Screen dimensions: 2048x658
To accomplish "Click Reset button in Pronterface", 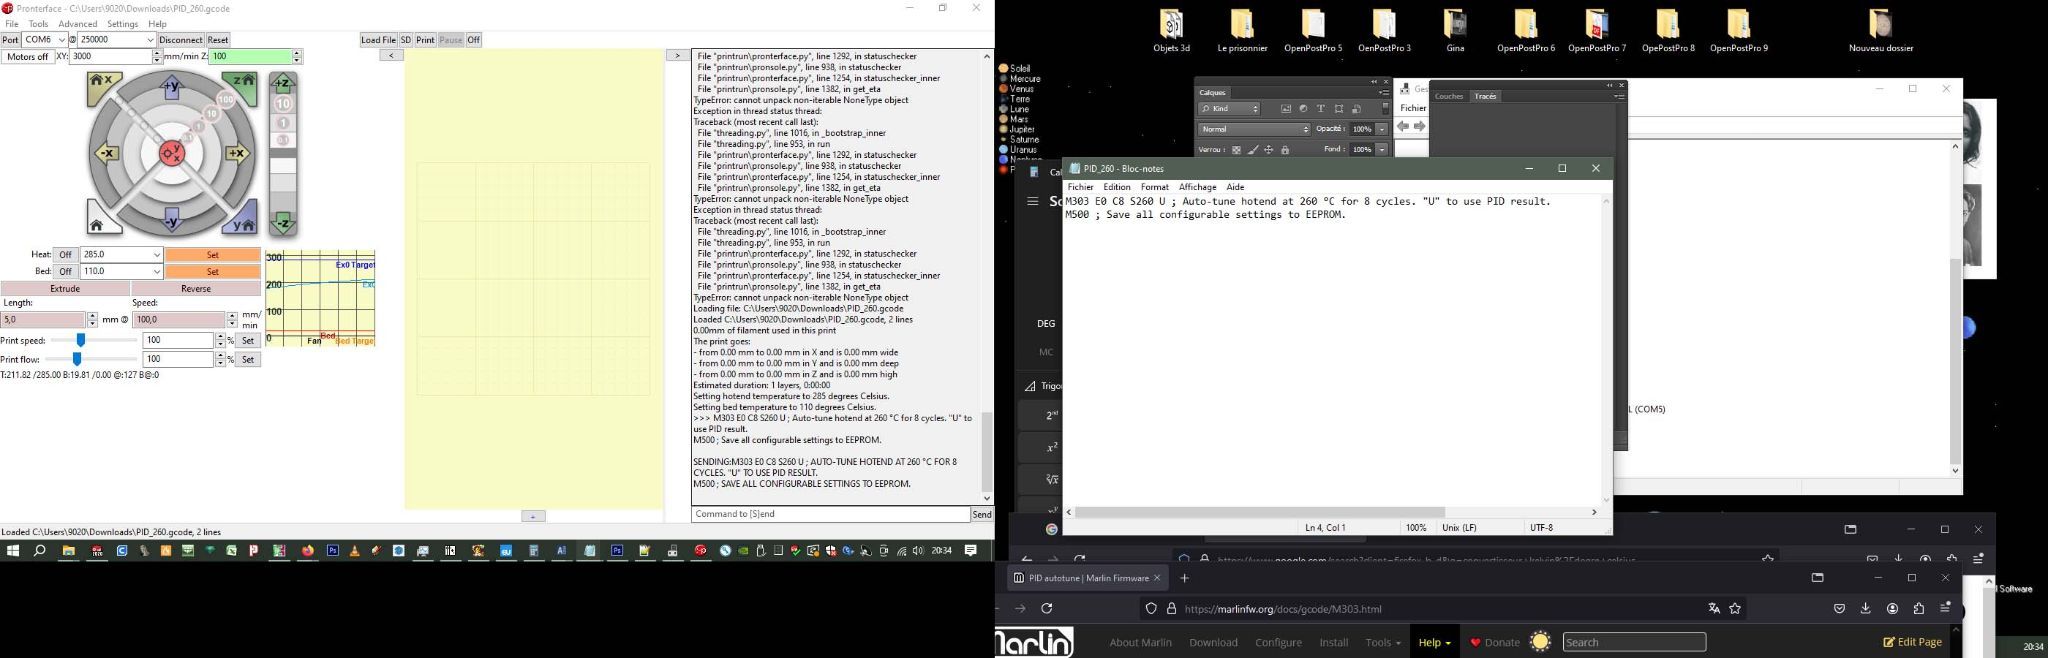I will click(x=218, y=40).
